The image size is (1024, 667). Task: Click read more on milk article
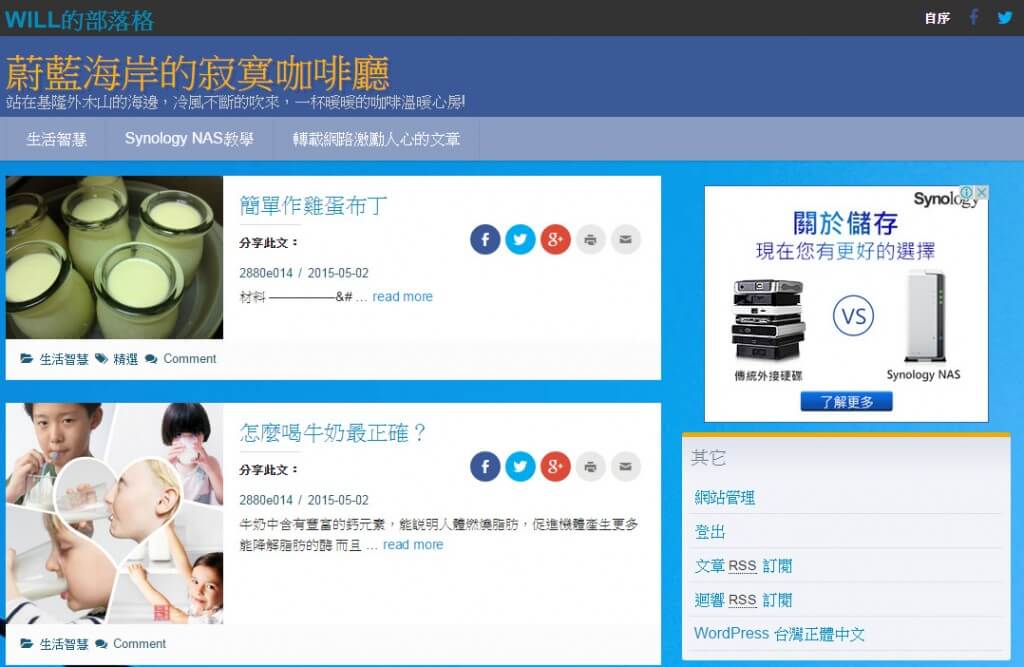click(412, 545)
